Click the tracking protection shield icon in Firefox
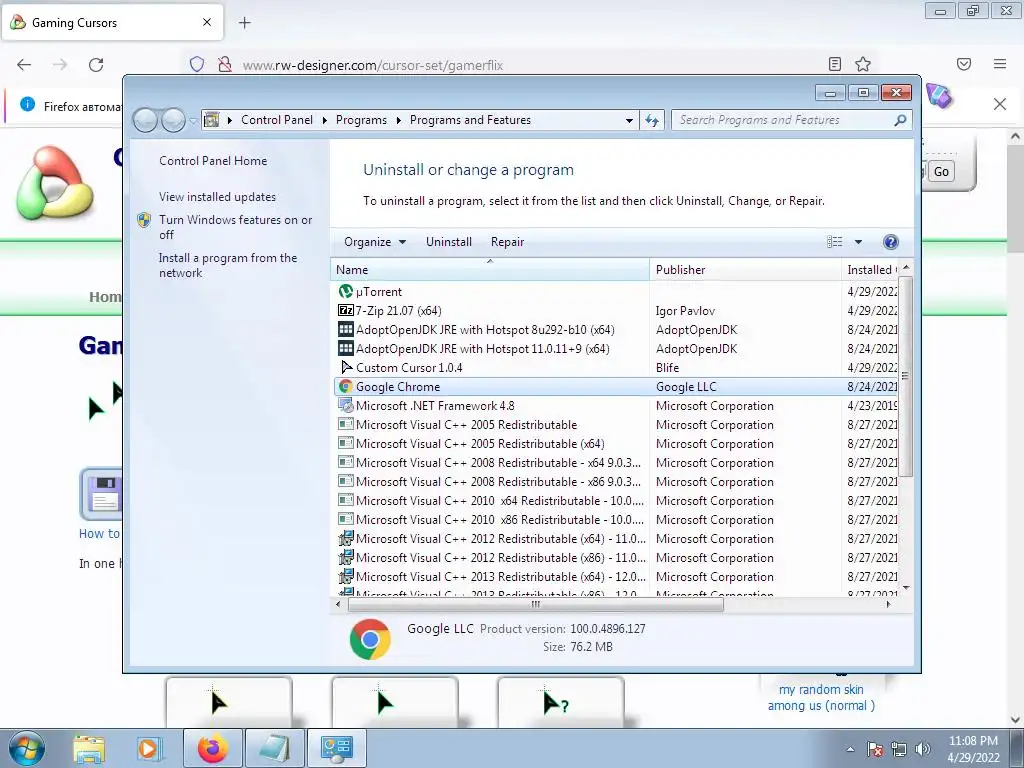The width and height of the screenshot is (1024, 768). tap(197, 65)
